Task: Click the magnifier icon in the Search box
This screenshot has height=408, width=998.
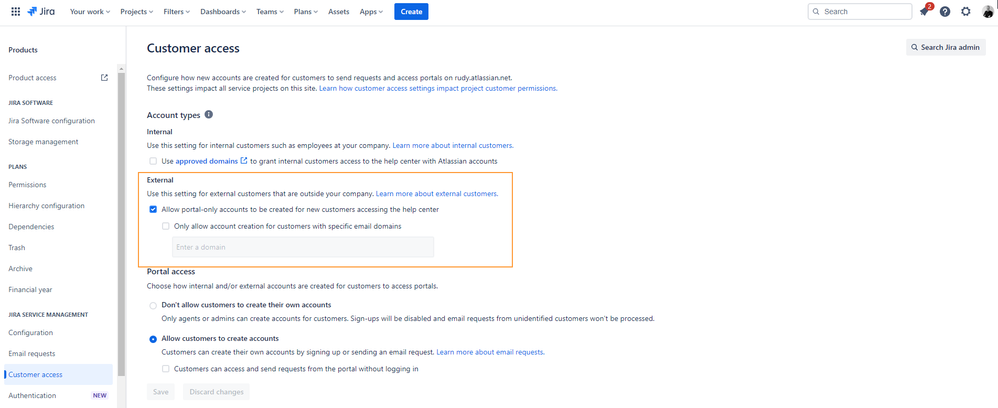Action: pyautogui.click(x=817, y=11)
